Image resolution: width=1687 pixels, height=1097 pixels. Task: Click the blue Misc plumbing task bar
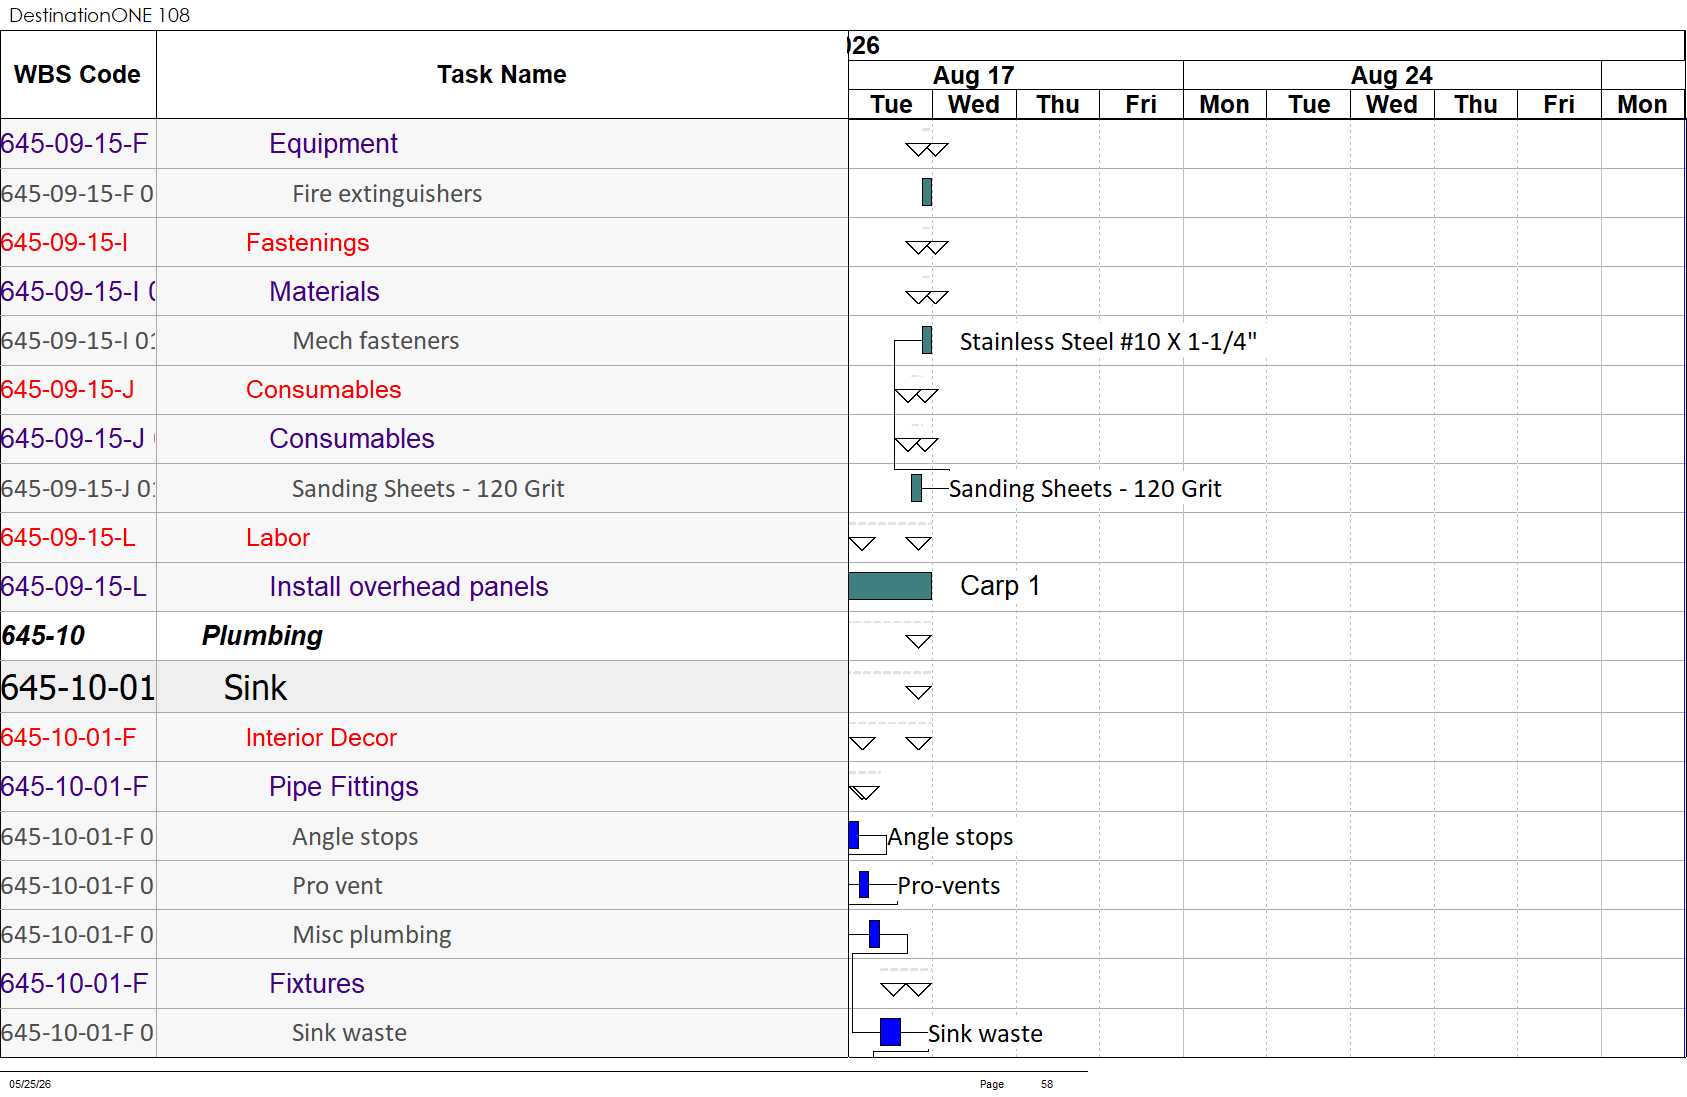point(874,934)
